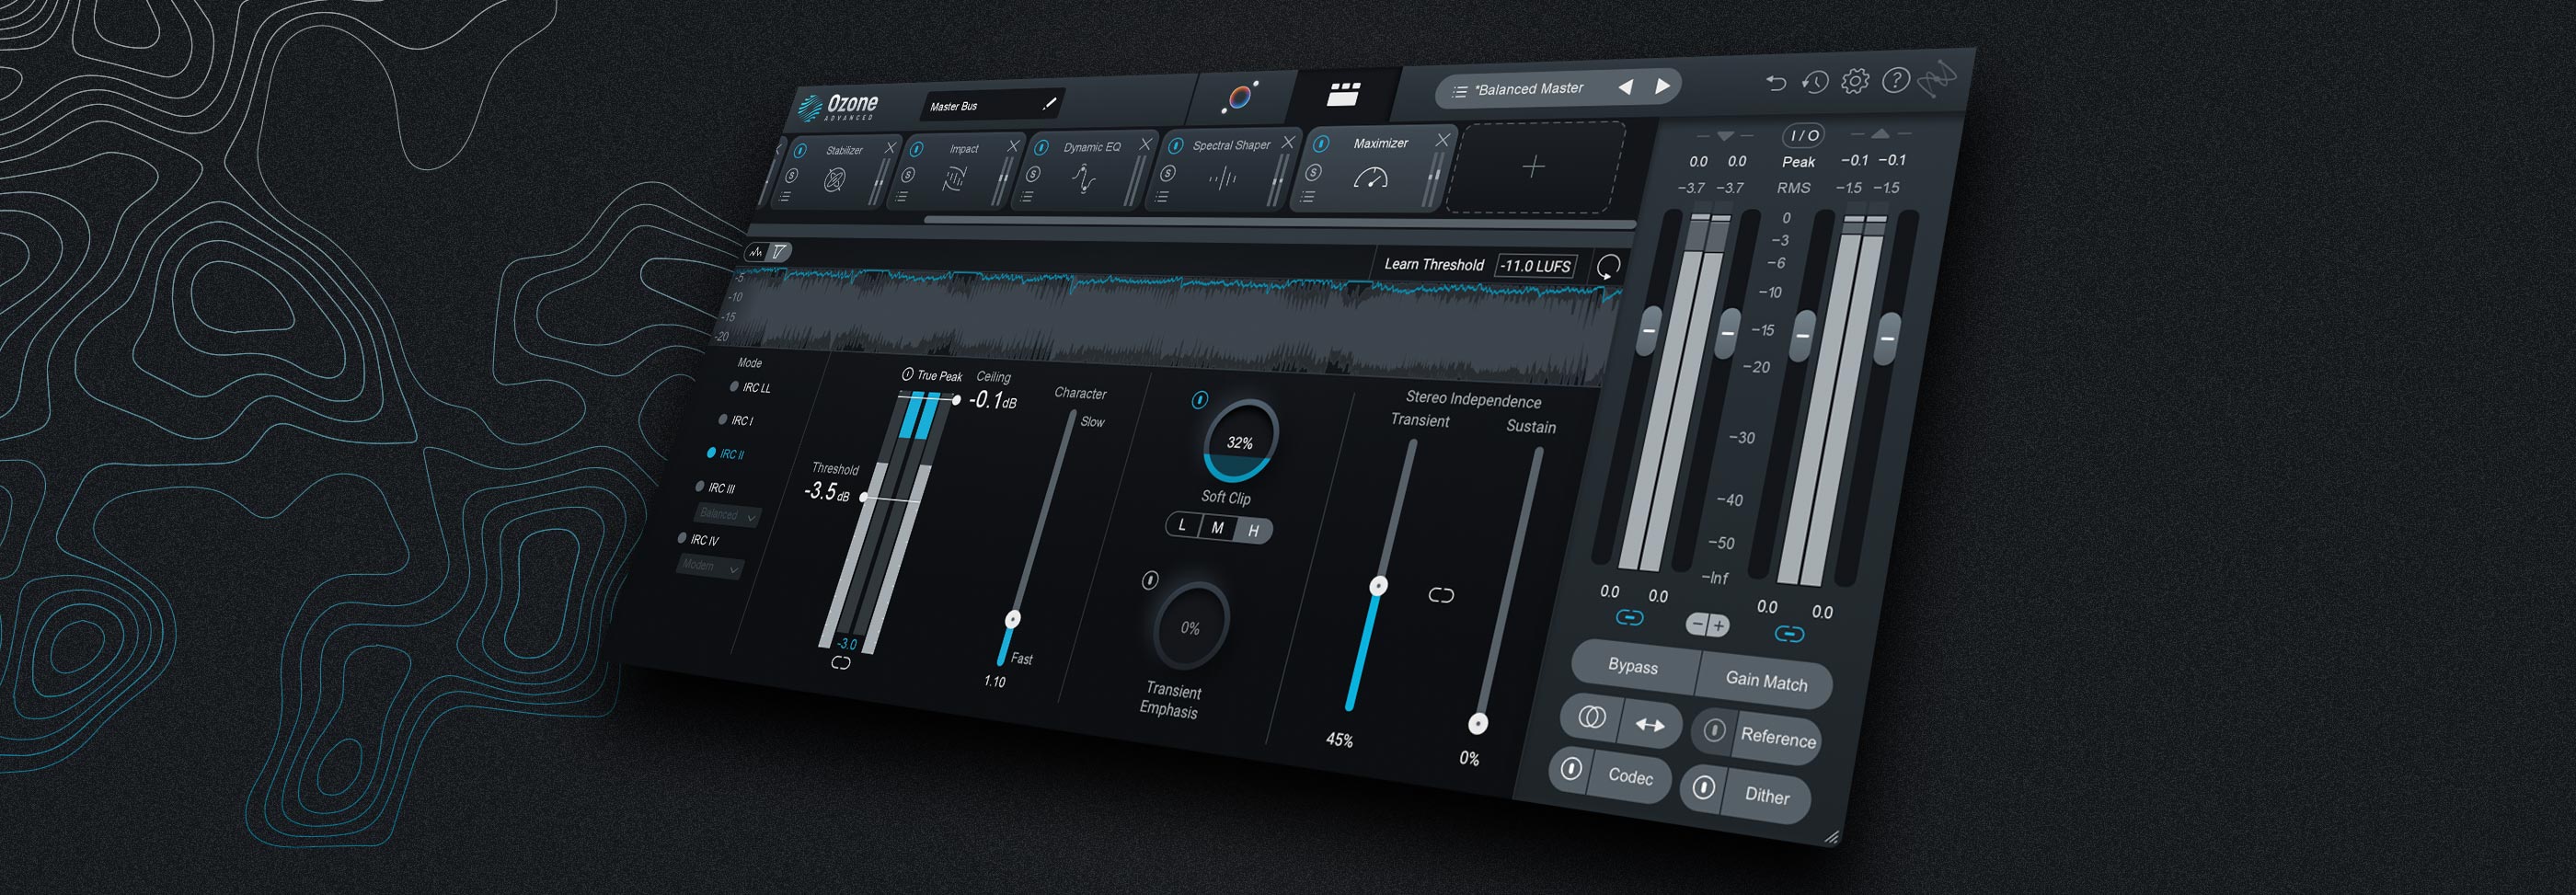The width and height of the screenshot is (2576, 895).
Task: Click the Character slider handle
Action: point(1012,619)
